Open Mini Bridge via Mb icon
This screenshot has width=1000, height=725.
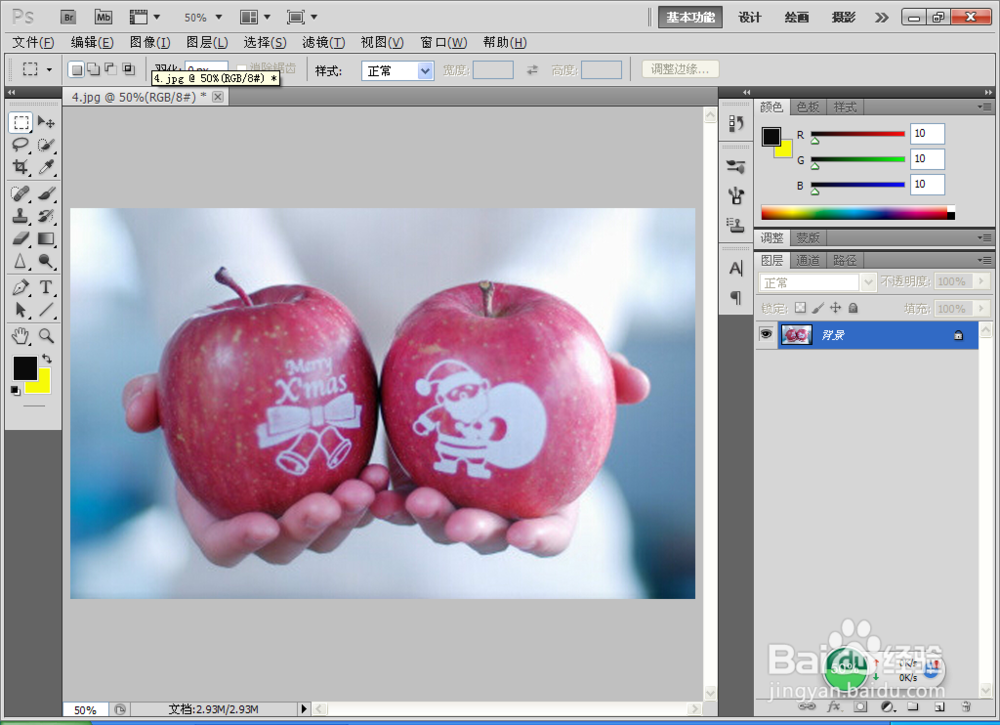click(x=103, y=17)
